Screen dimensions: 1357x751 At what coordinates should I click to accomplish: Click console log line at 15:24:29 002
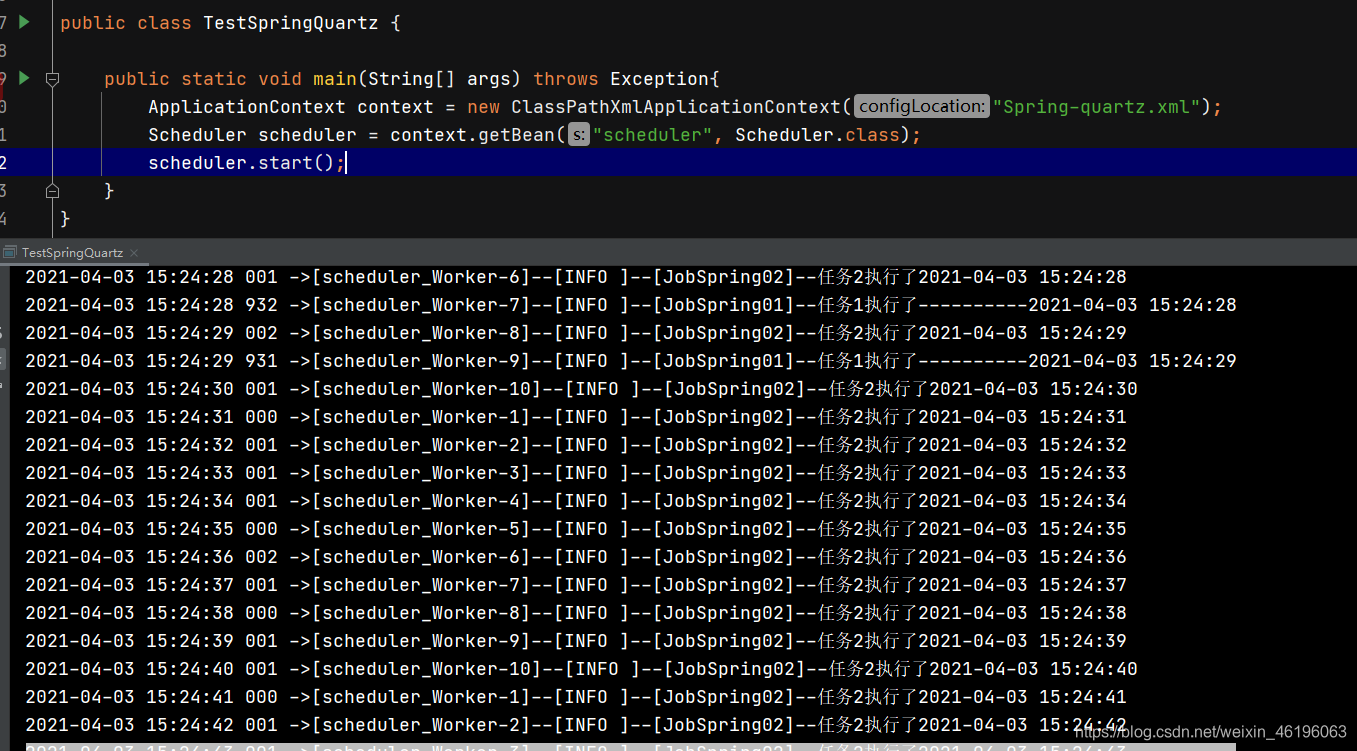[x=576, y=333]
